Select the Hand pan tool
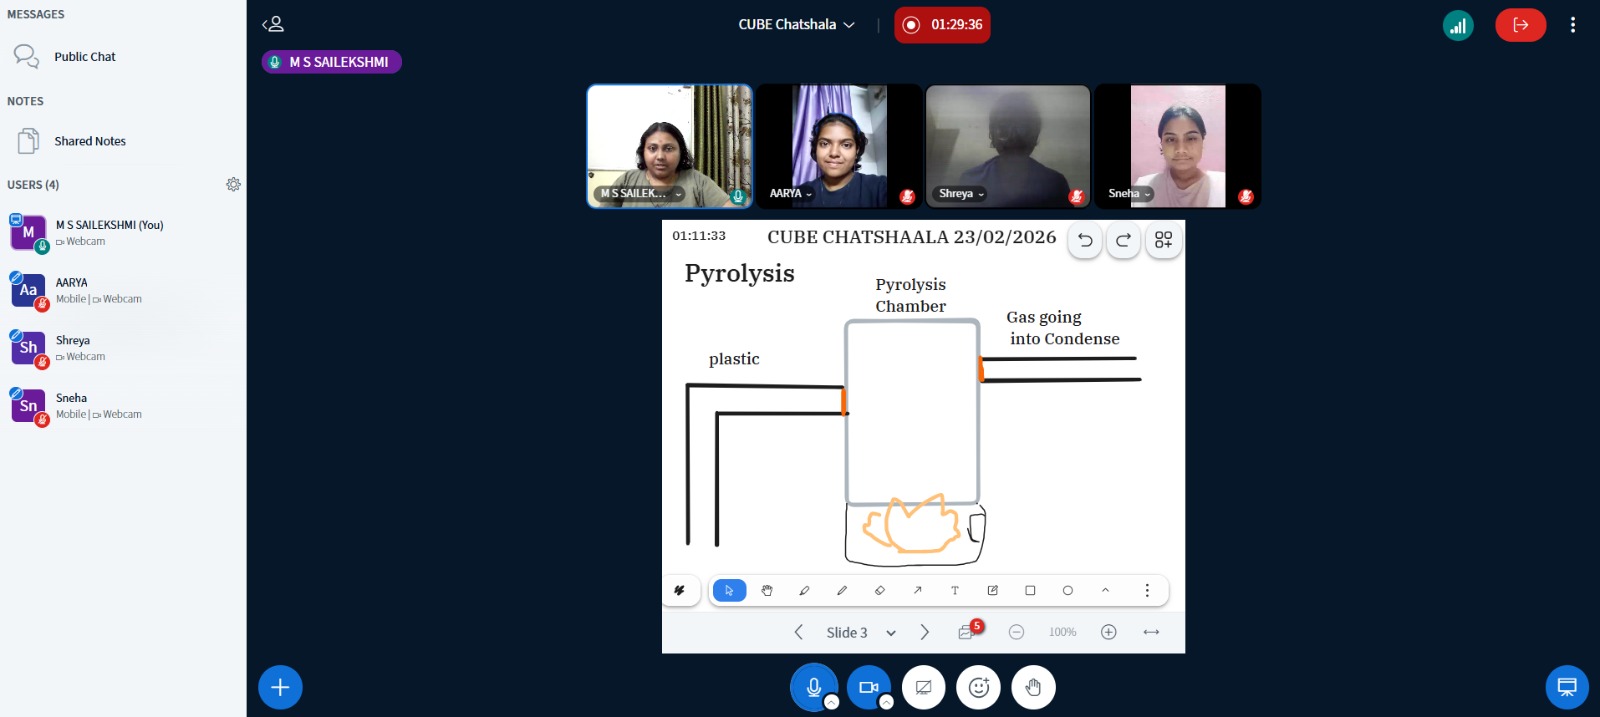This screenshot has height=717, width=1600. pos(767,591)
